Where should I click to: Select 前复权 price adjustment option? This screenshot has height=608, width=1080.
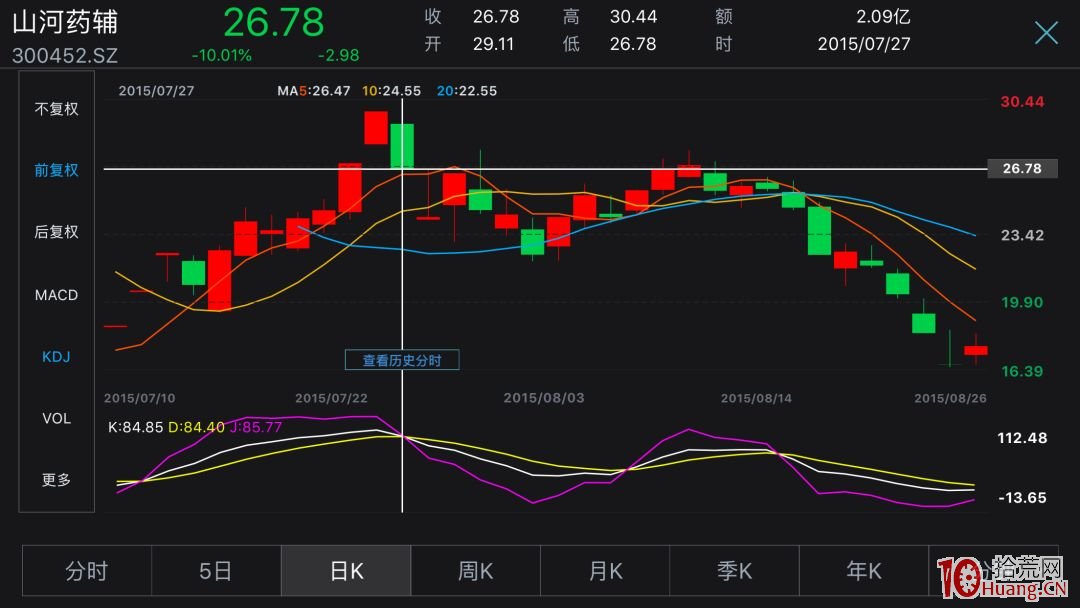pyautogui.click(x=57, y=170)
